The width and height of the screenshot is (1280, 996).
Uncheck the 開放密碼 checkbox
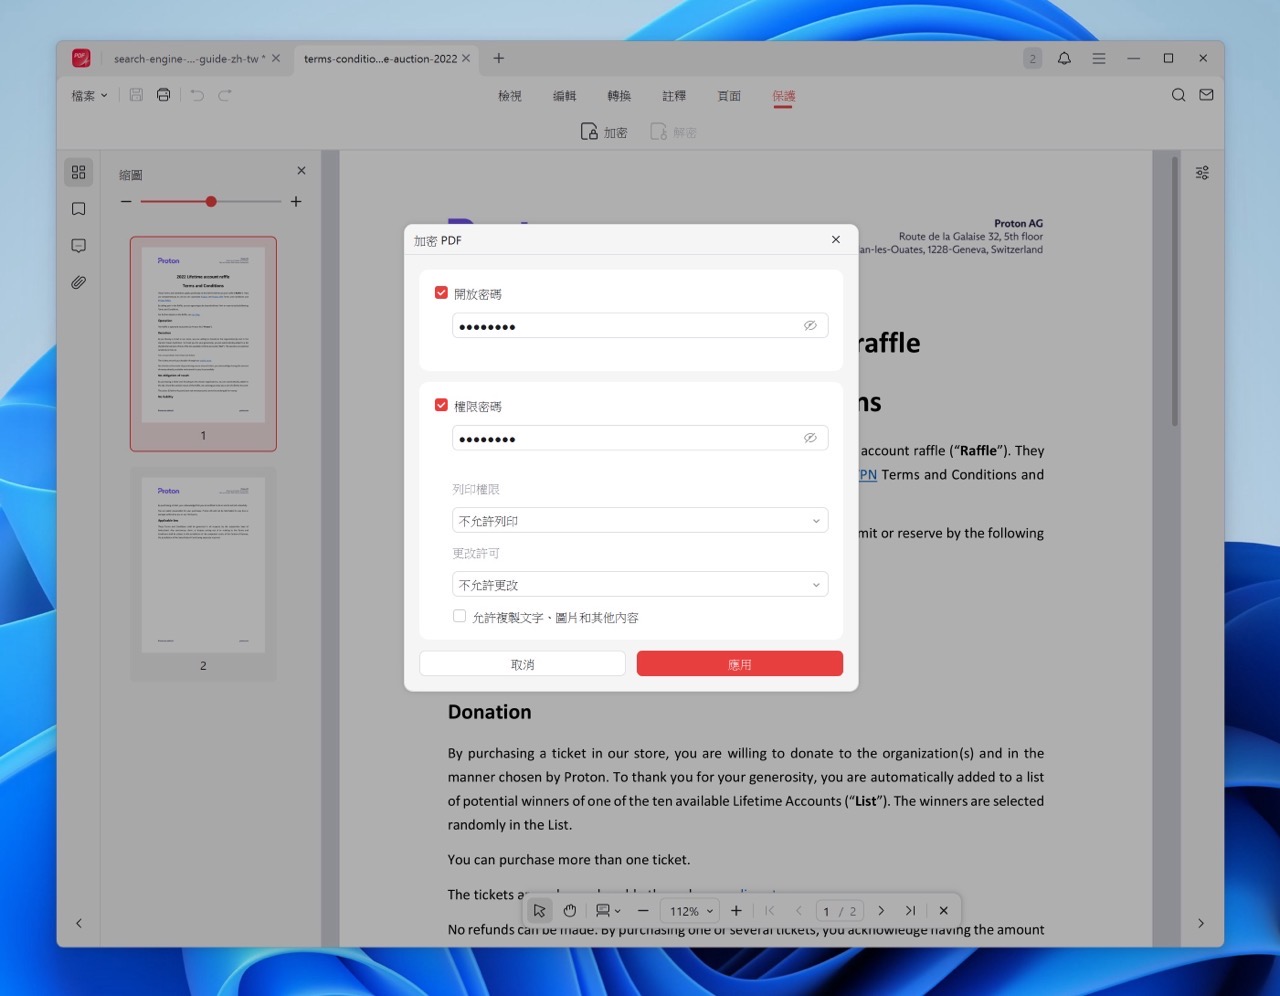pos(441,293)
